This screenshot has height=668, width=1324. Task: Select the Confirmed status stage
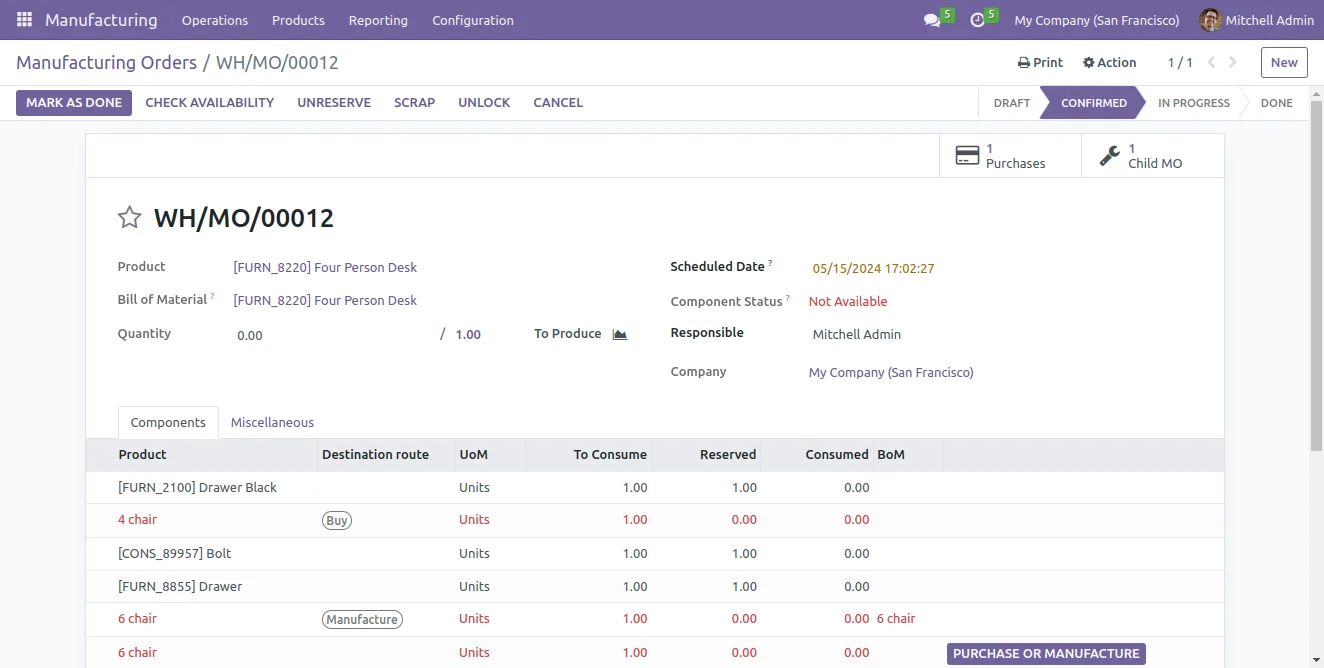point(1093,102)
